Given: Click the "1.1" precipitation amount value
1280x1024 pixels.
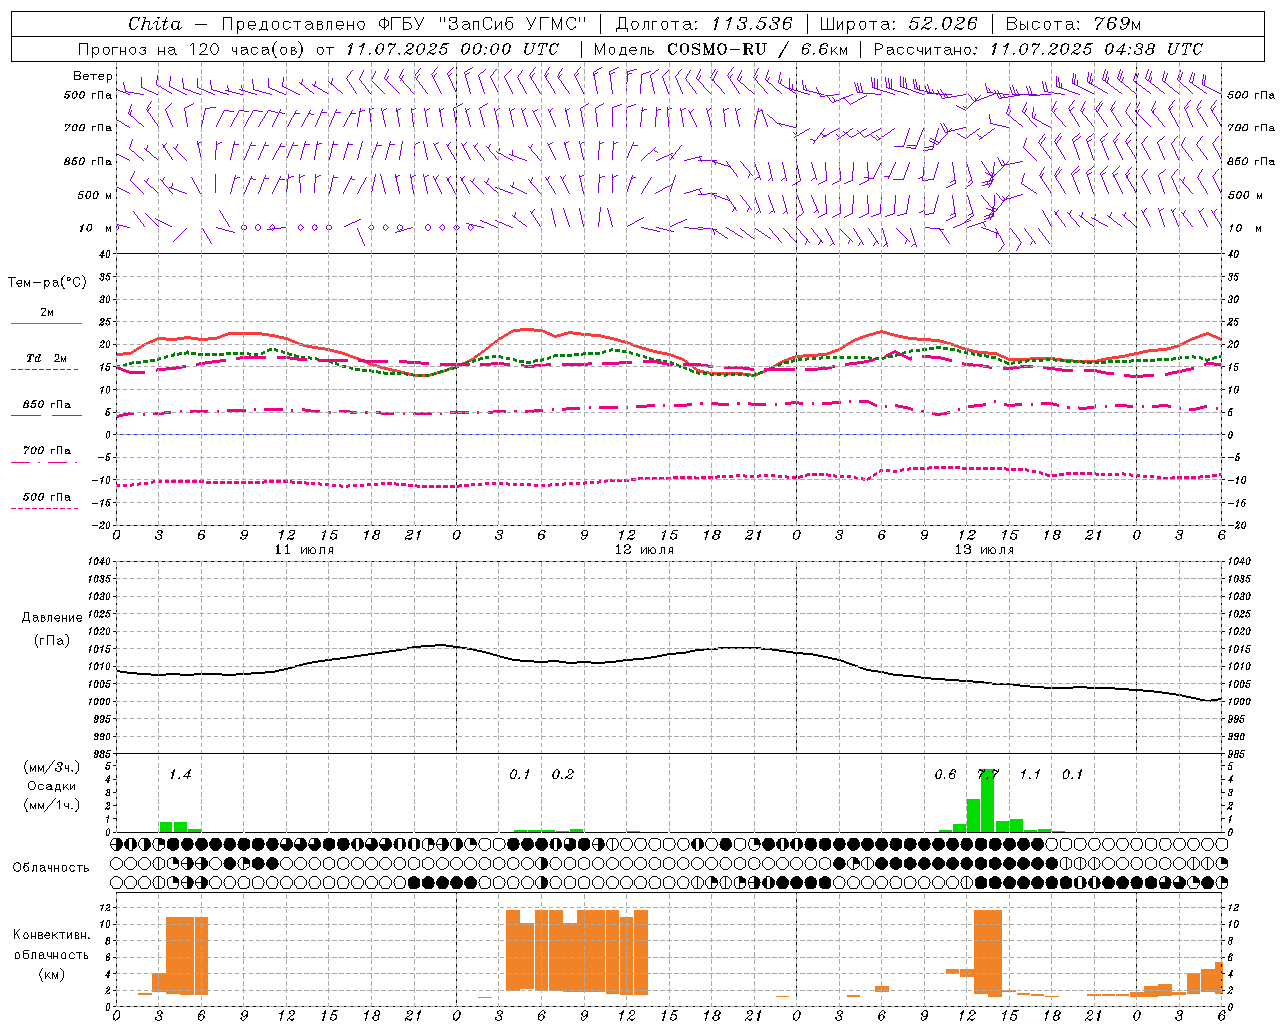Looking at the screenshot, I should (1030, 775).
